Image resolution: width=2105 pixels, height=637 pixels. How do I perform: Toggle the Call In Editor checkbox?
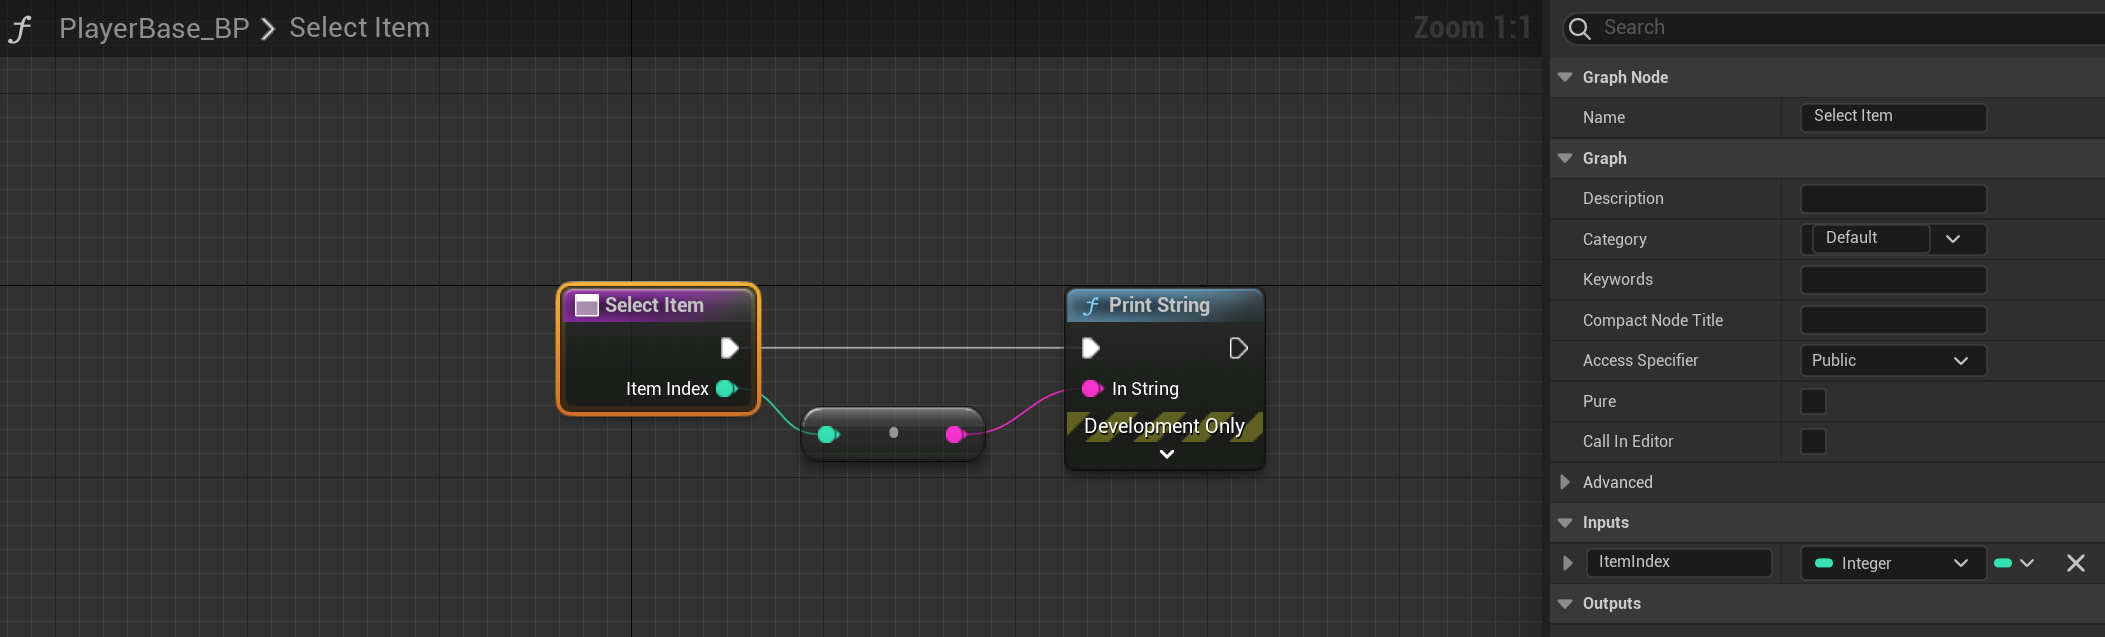1813,442
